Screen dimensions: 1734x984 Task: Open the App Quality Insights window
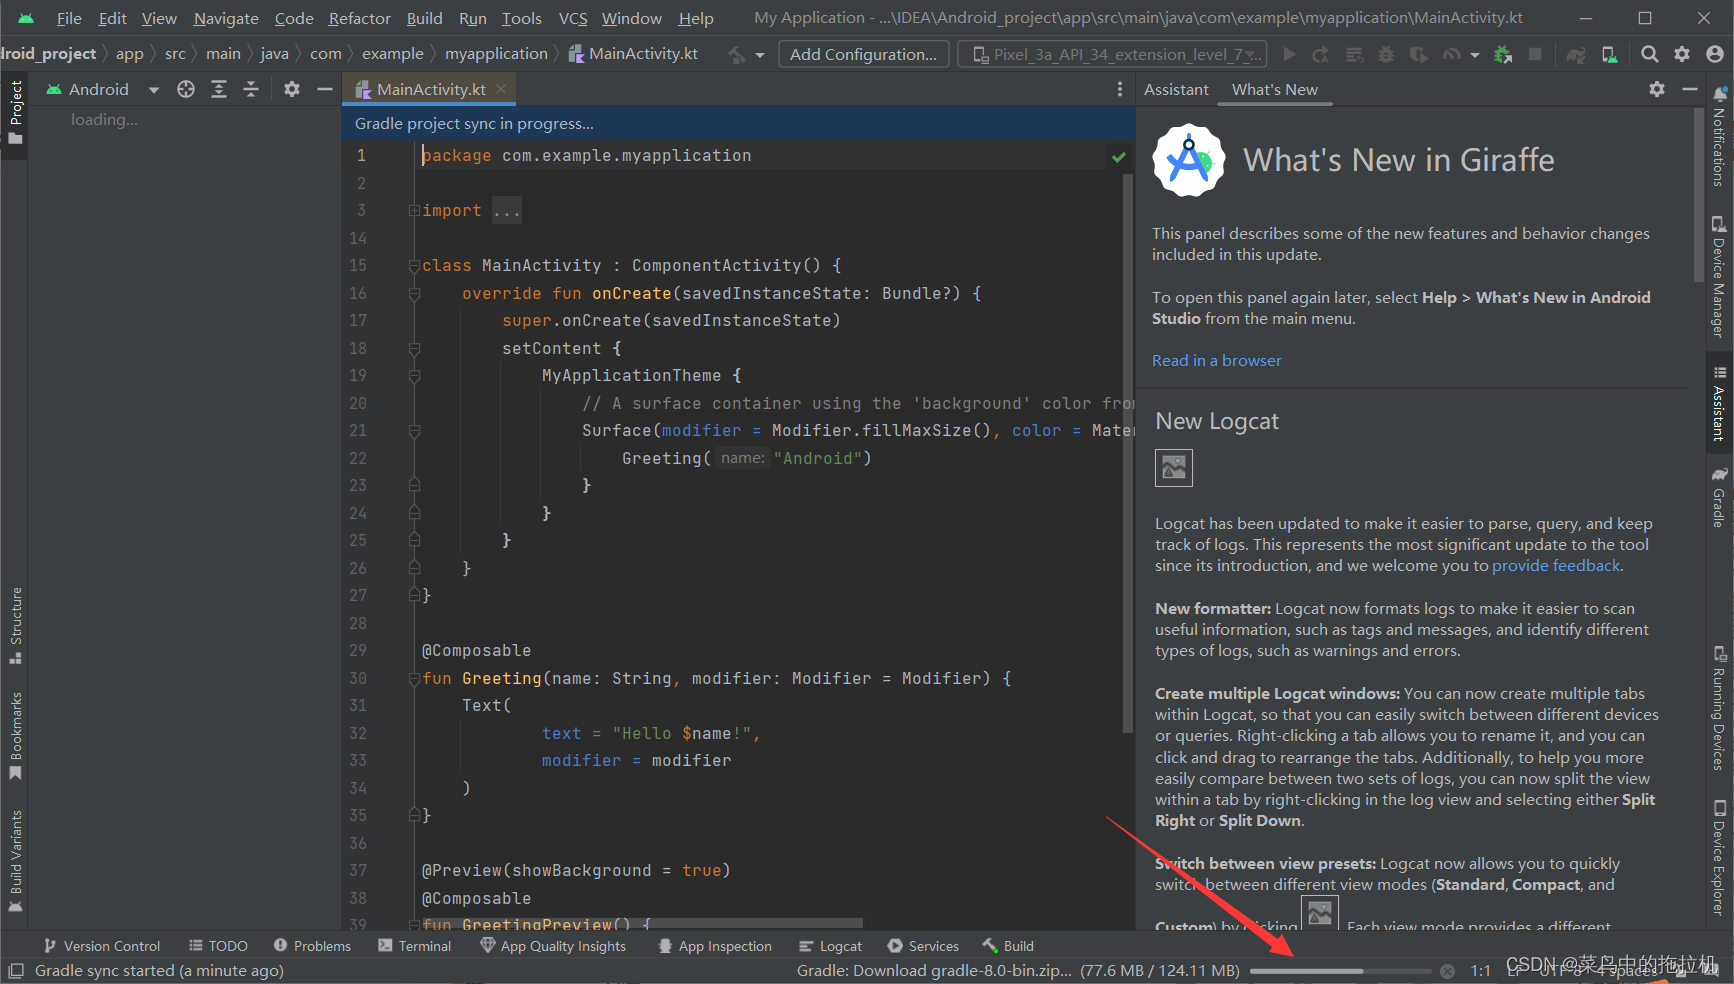pyautogui.click(x=553, y=946)
